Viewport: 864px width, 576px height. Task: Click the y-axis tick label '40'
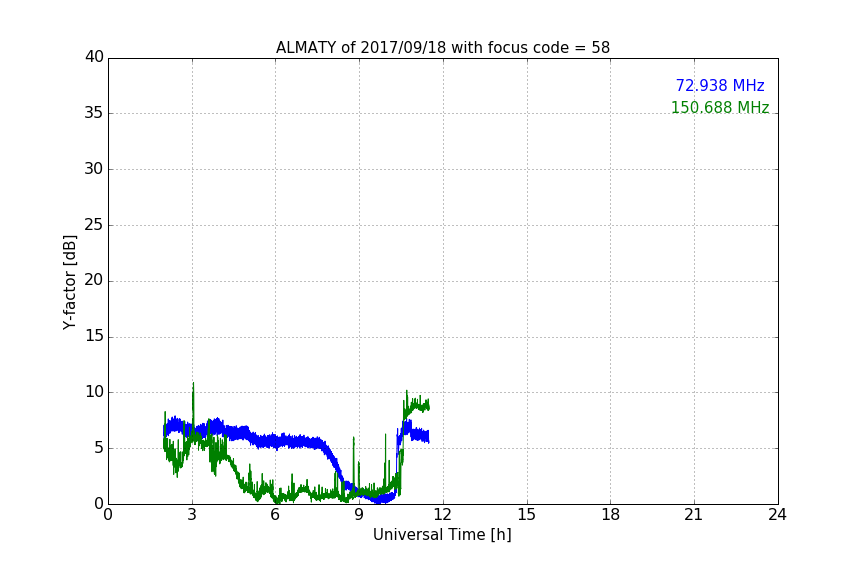94,57
